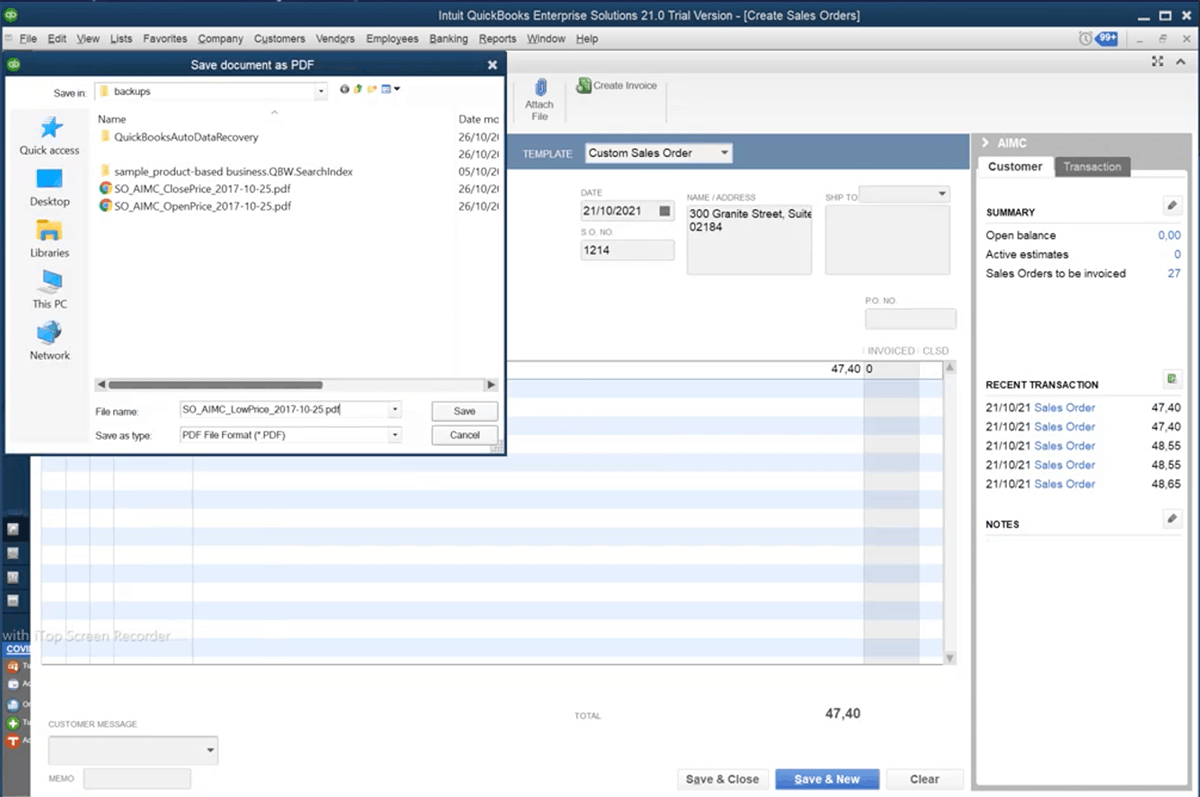This screenshot has width=1200, height=797.
Task: Select This PC in the places bar
Action: click(49, 290)
